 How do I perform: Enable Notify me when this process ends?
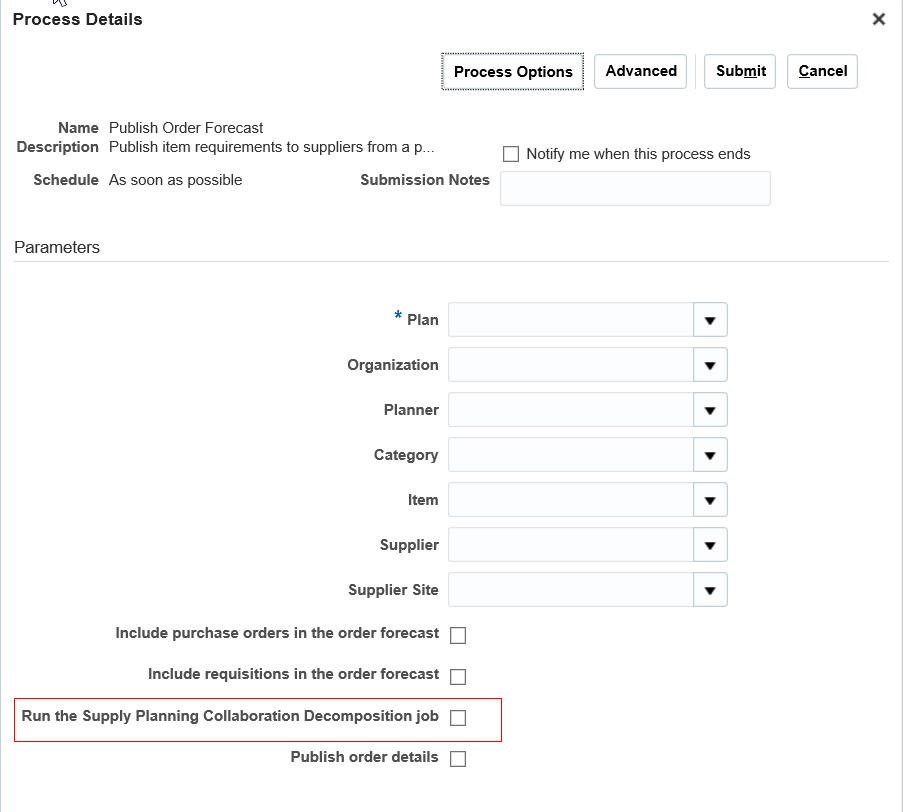tap(511, 154)
